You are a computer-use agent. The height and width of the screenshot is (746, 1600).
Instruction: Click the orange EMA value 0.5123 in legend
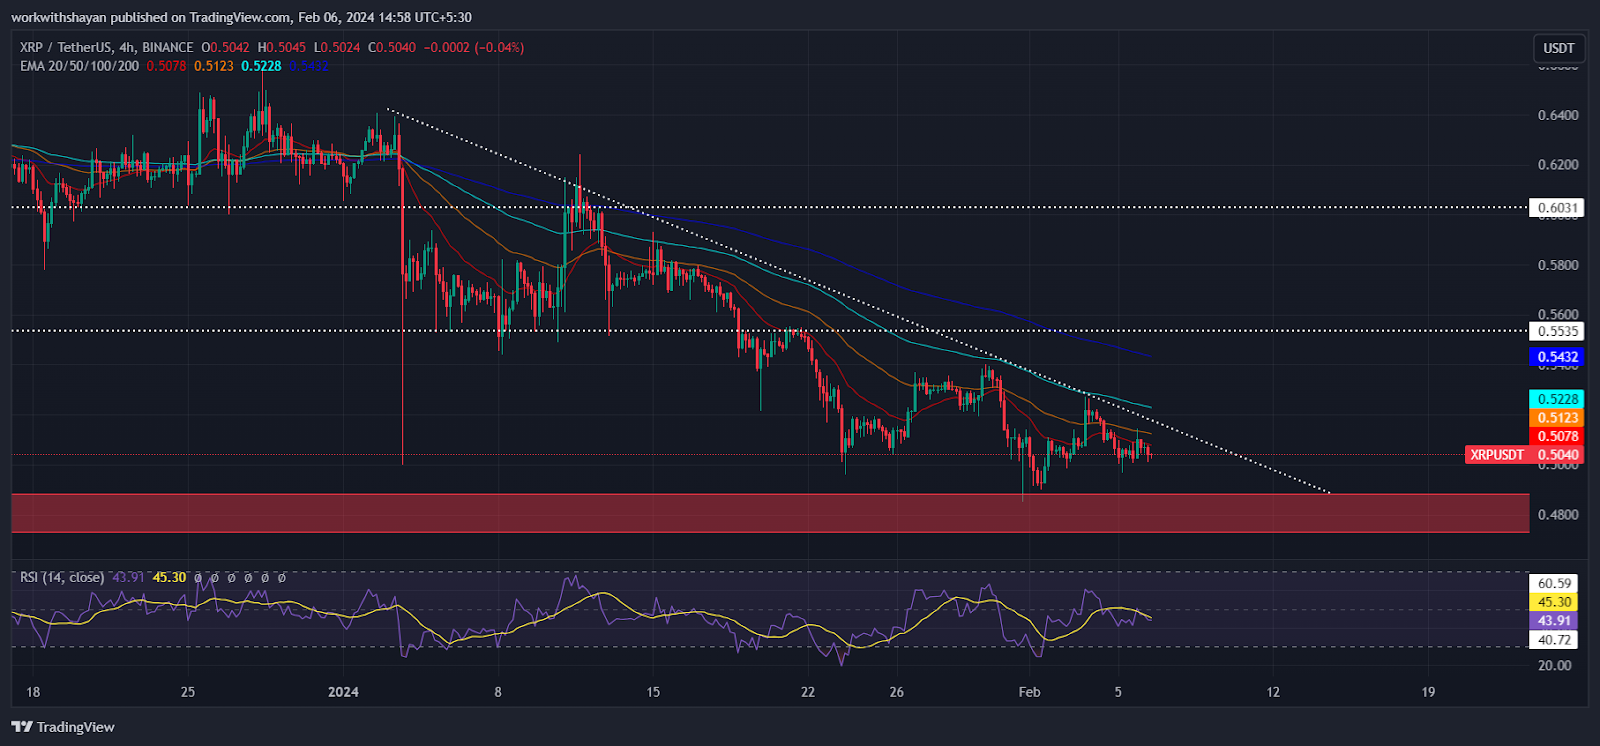[214, 66]
